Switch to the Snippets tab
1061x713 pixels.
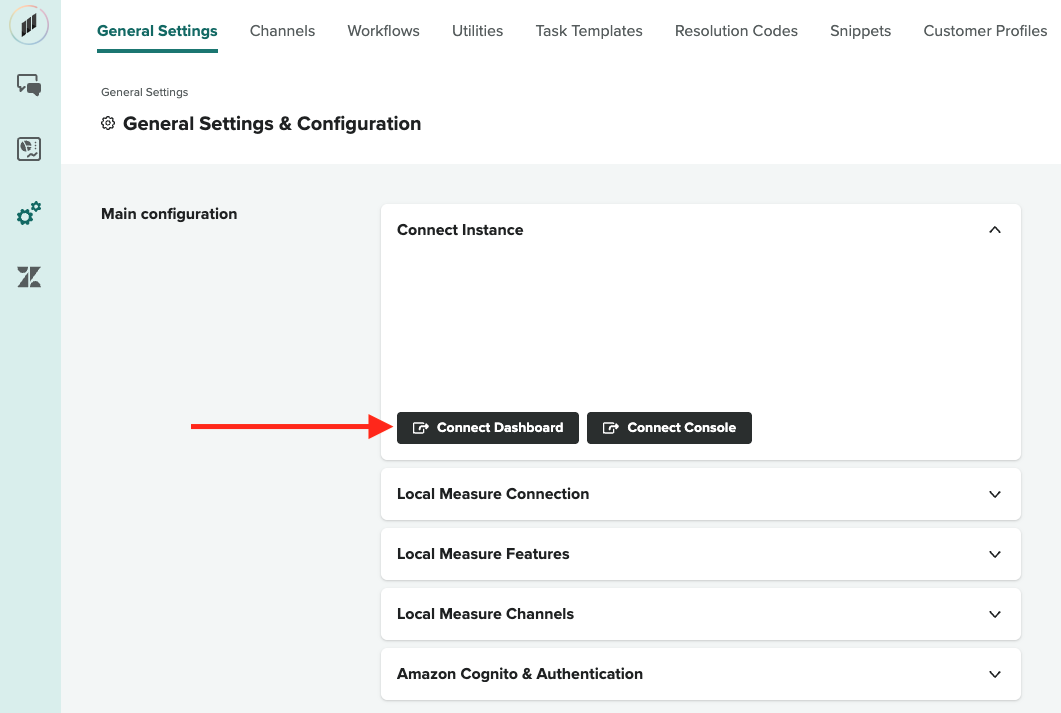[860, 31]
